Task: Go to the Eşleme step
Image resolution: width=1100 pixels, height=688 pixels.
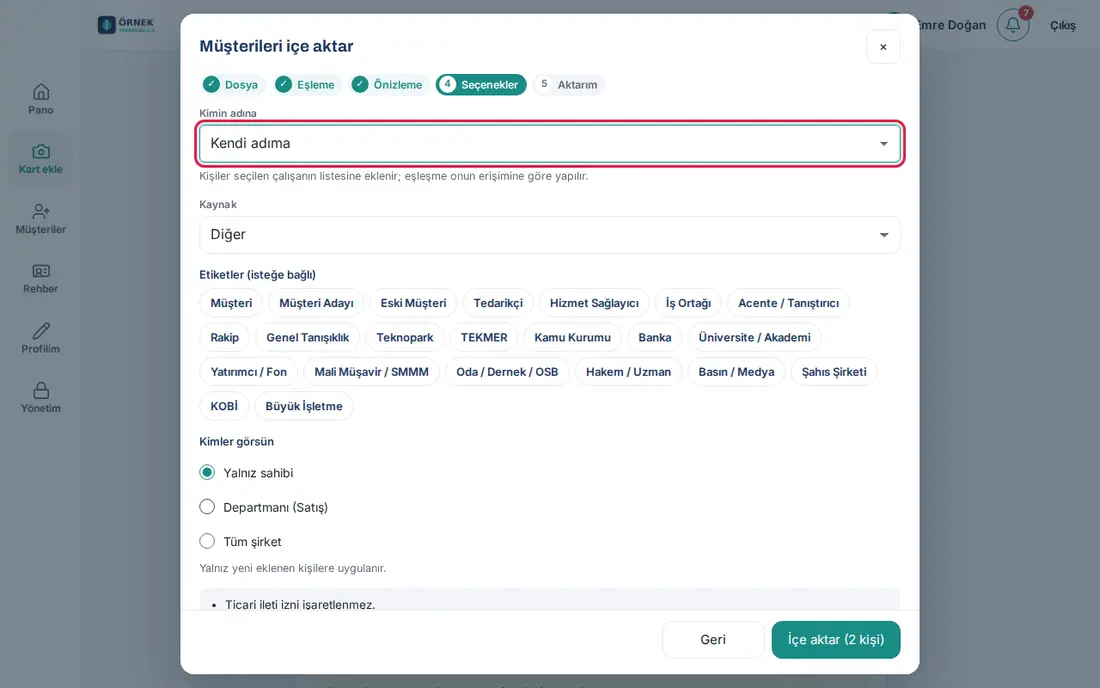Action: tap(307, 85)
